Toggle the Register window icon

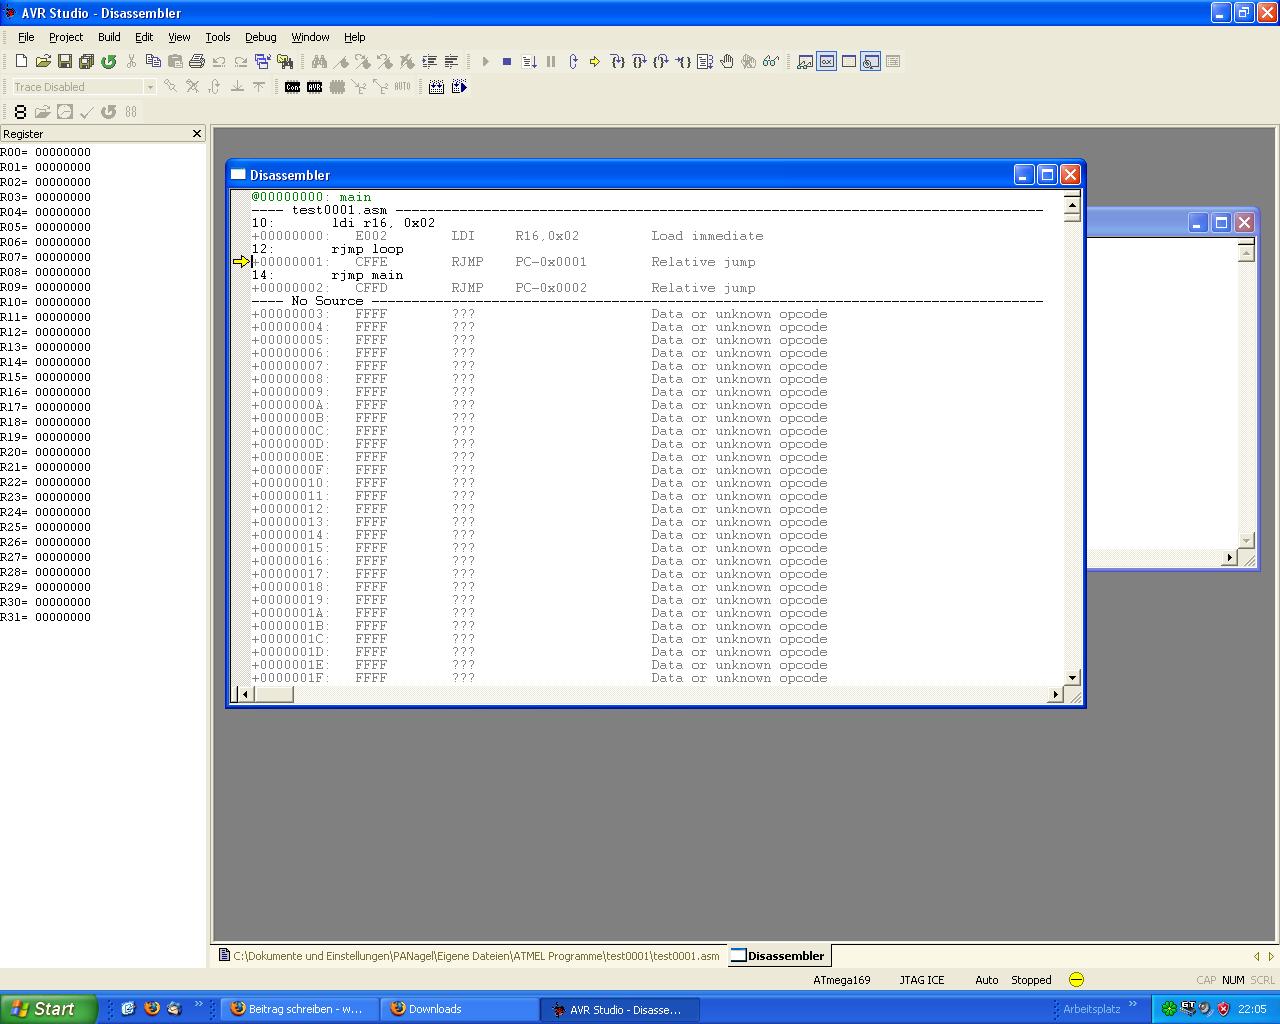pyautogui.click(x=827, y=62)
